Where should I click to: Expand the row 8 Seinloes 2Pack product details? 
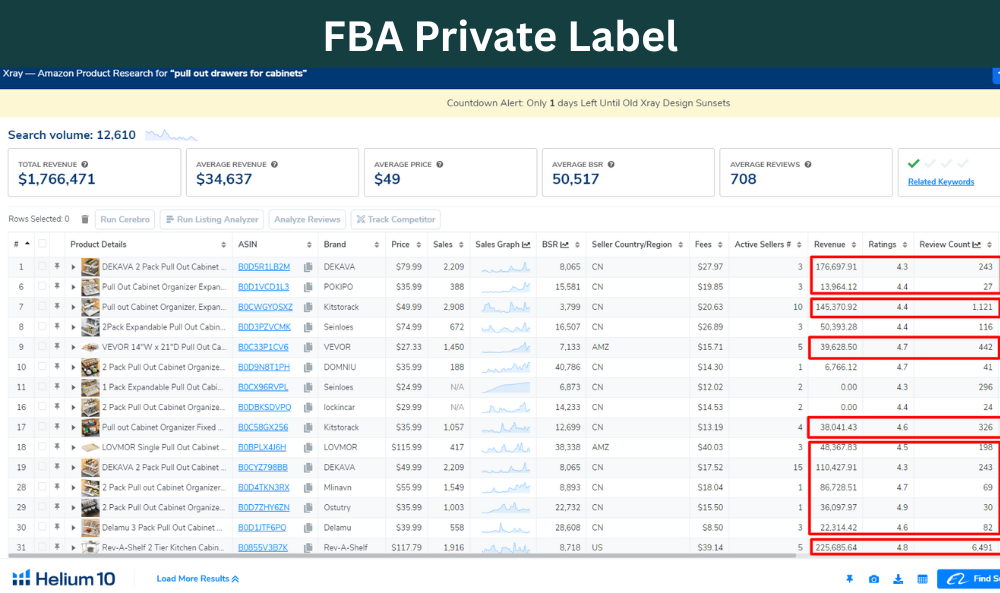[73, 327]
